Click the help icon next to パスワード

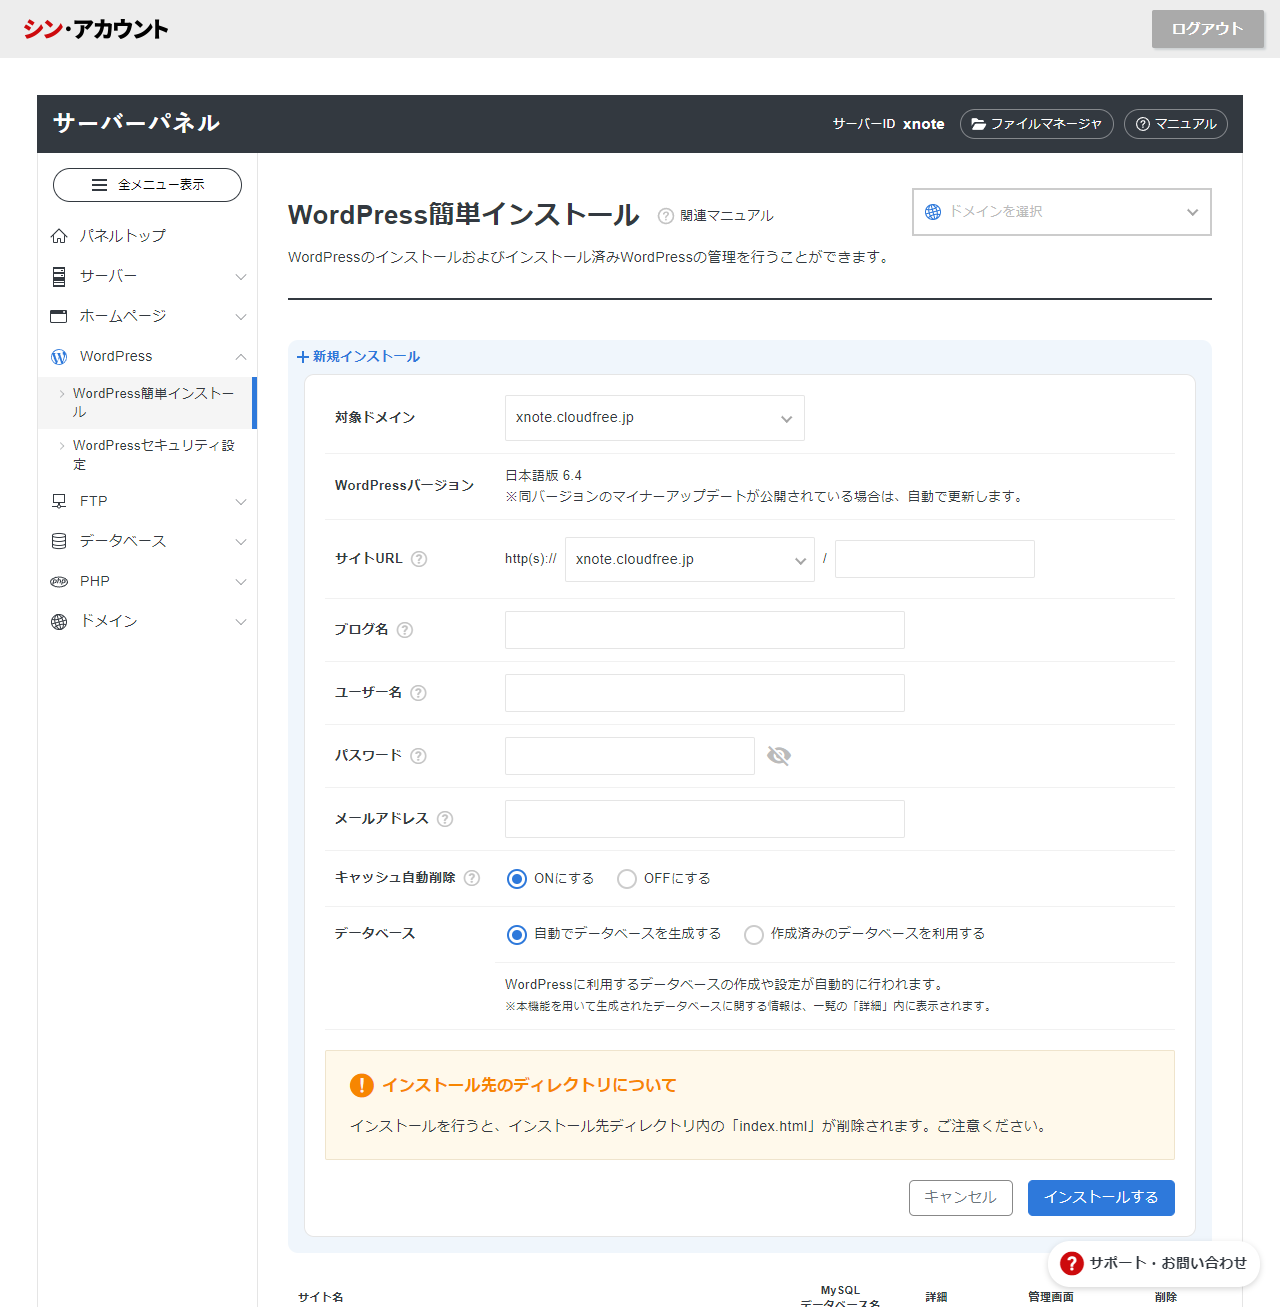[419, 756]
